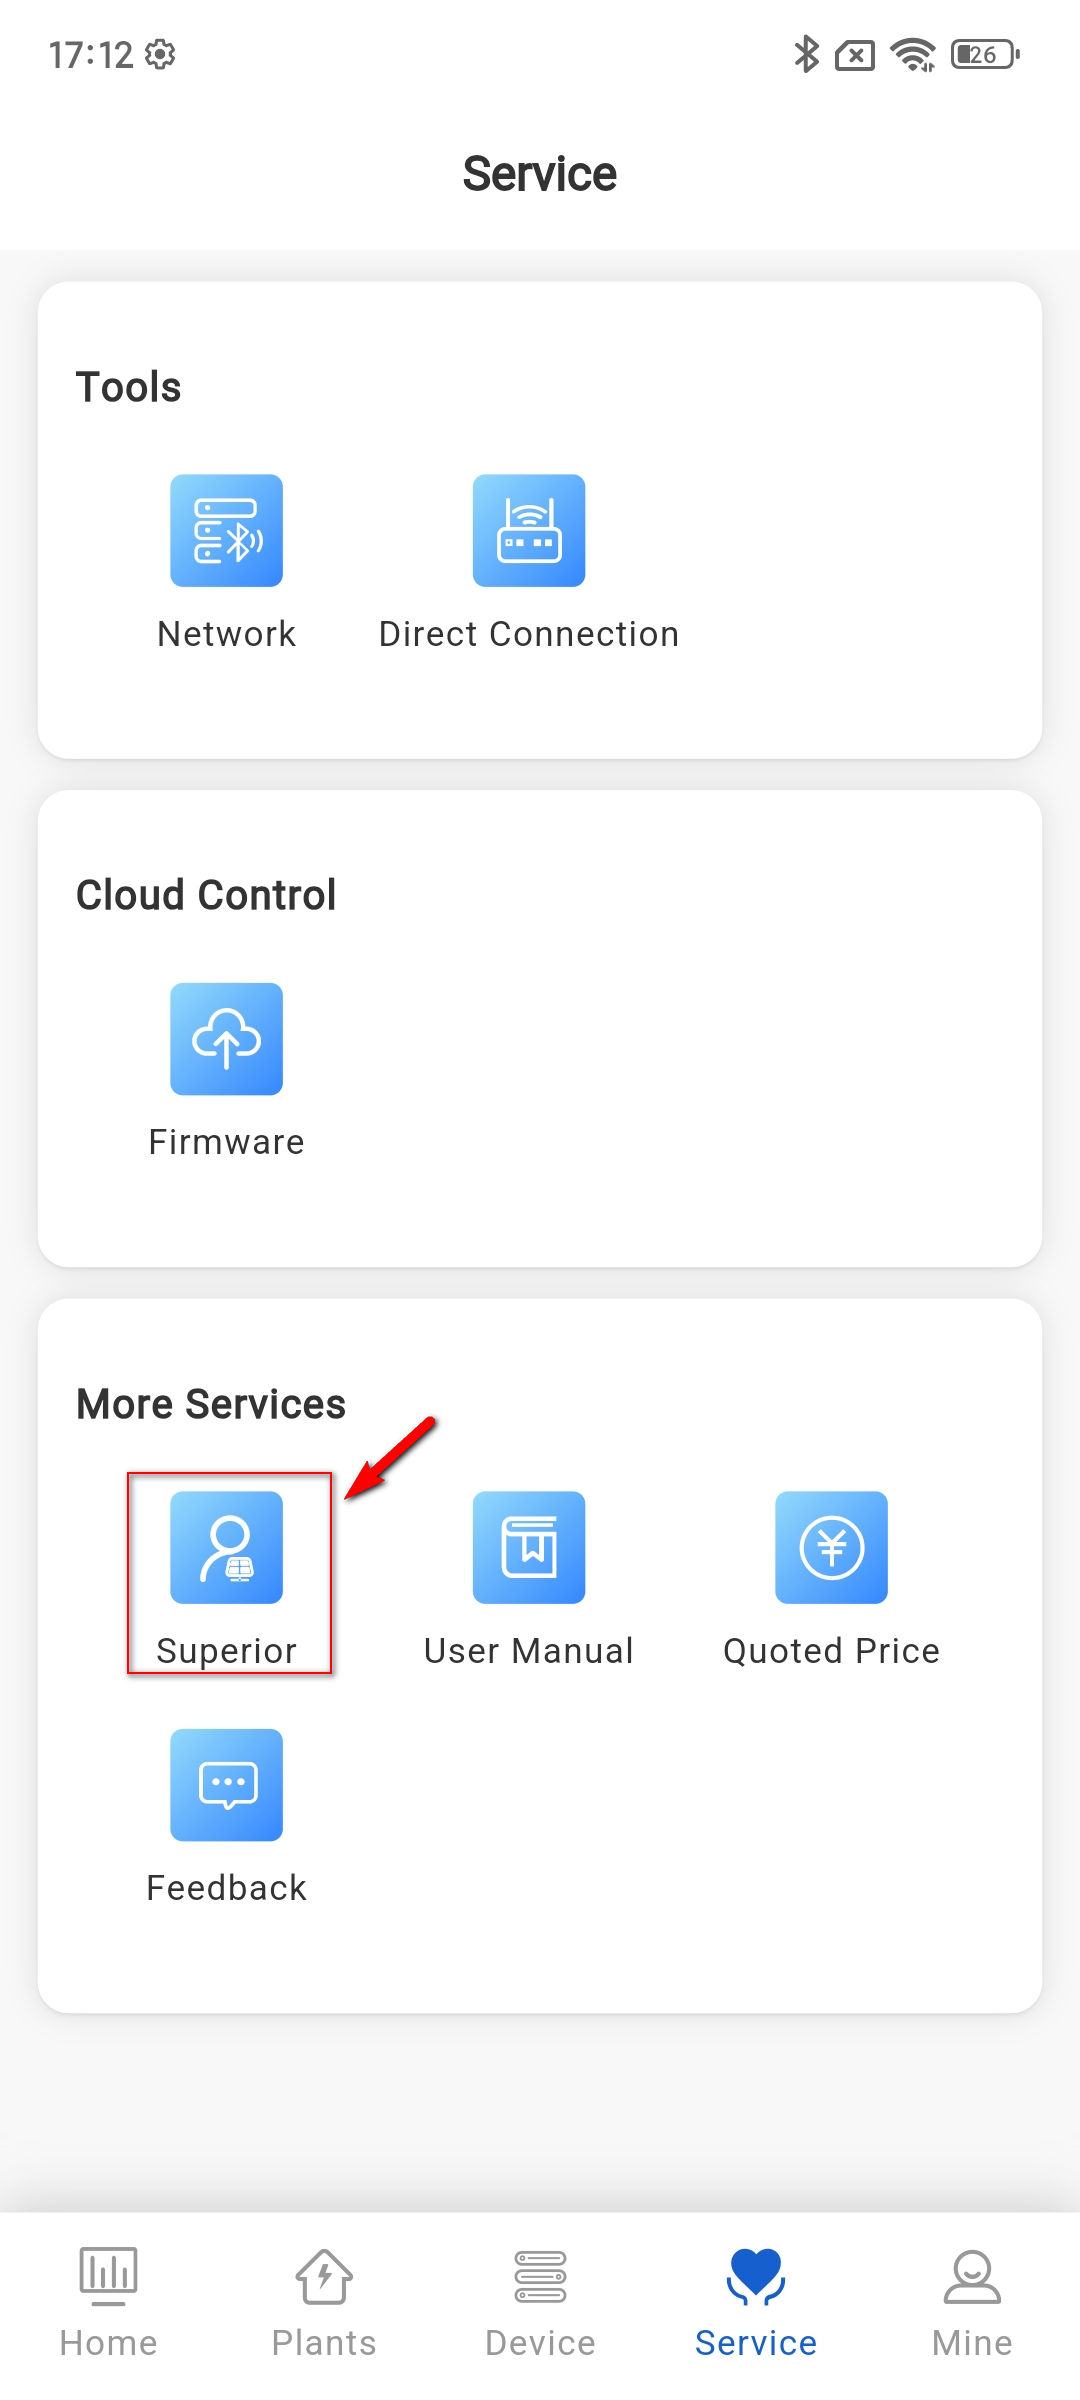Tap the Wi-Fi status bar icon
The height and width of the screenshot is (2400, 1080).
pos(913,54)
